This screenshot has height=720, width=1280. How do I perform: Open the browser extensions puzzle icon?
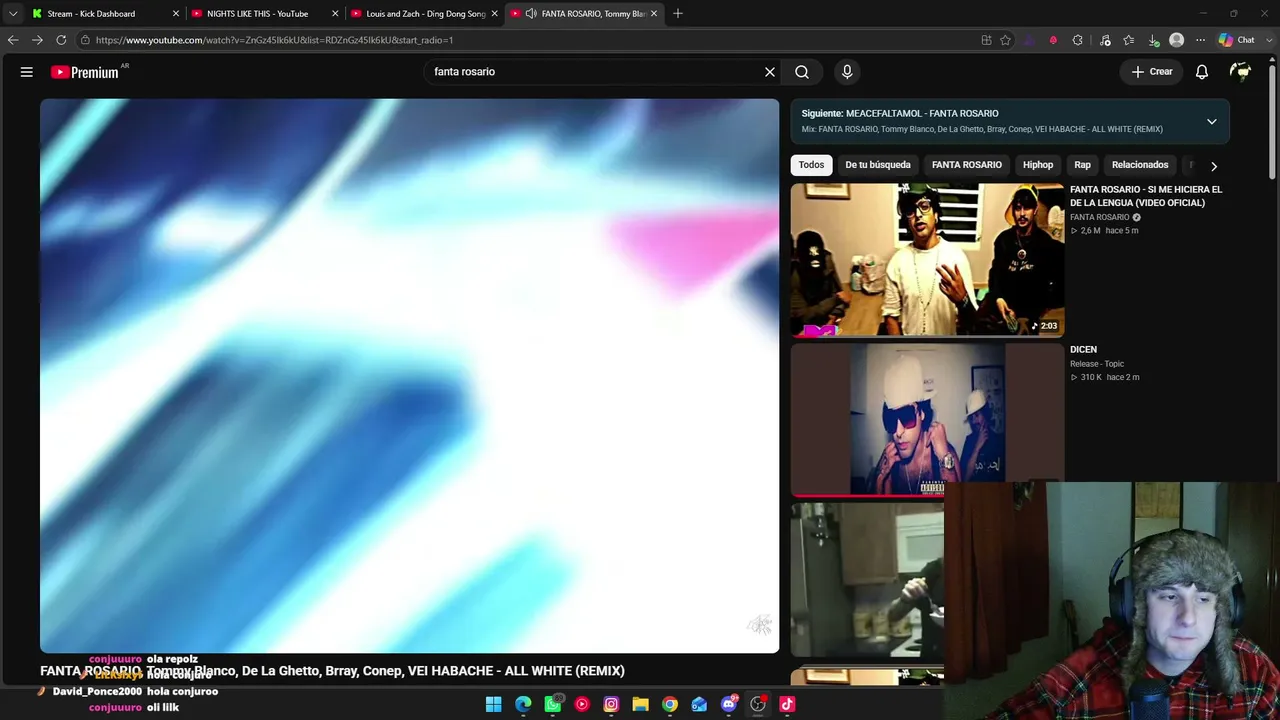coord(1077,40)
